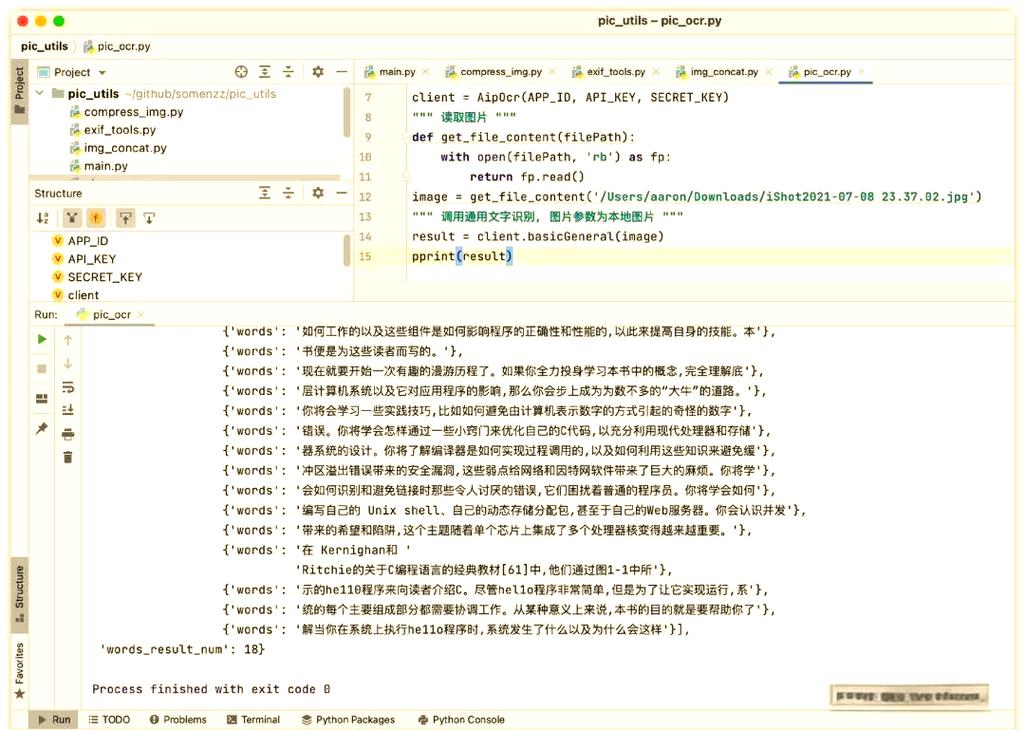Hide the Structure panel with minus icon
The height and width of the screenshot is (730, 1025).
(341, 193)
